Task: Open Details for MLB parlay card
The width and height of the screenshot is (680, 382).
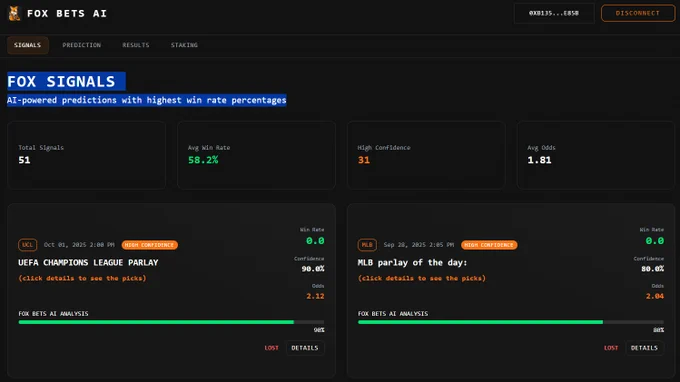Action: (644, 348)
